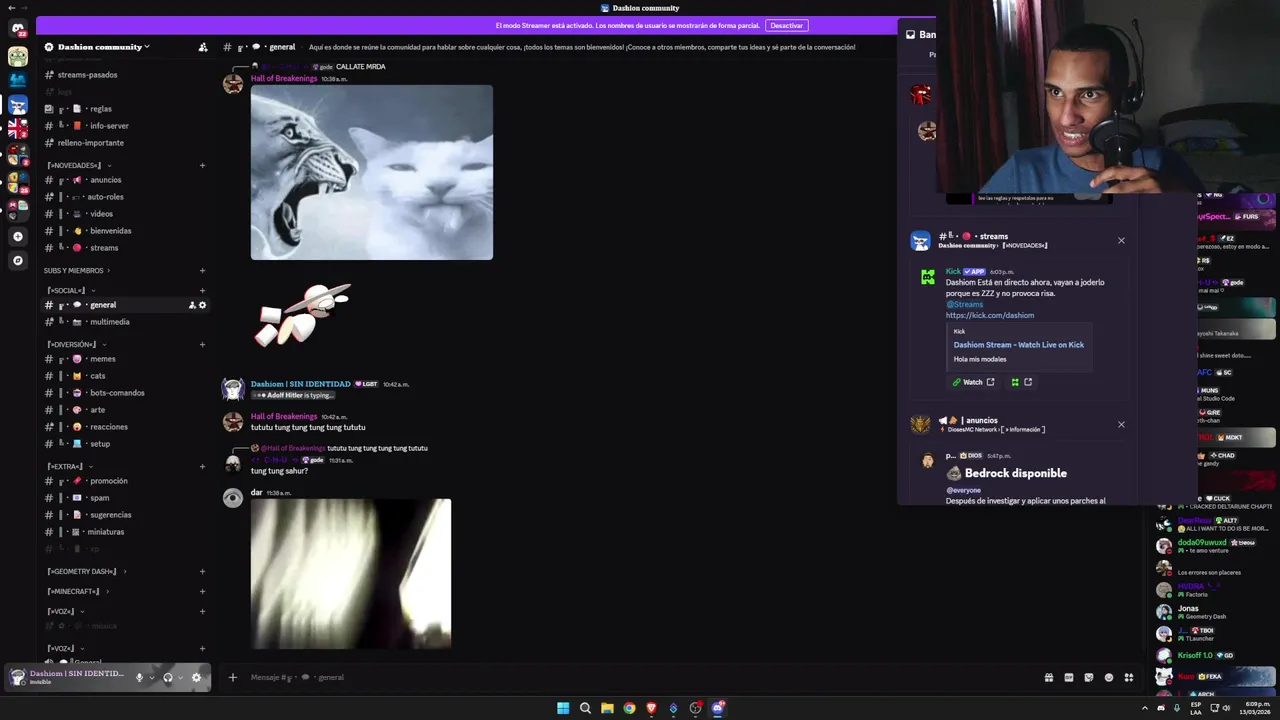Expand the MINECRAFT category

point(77,591)
